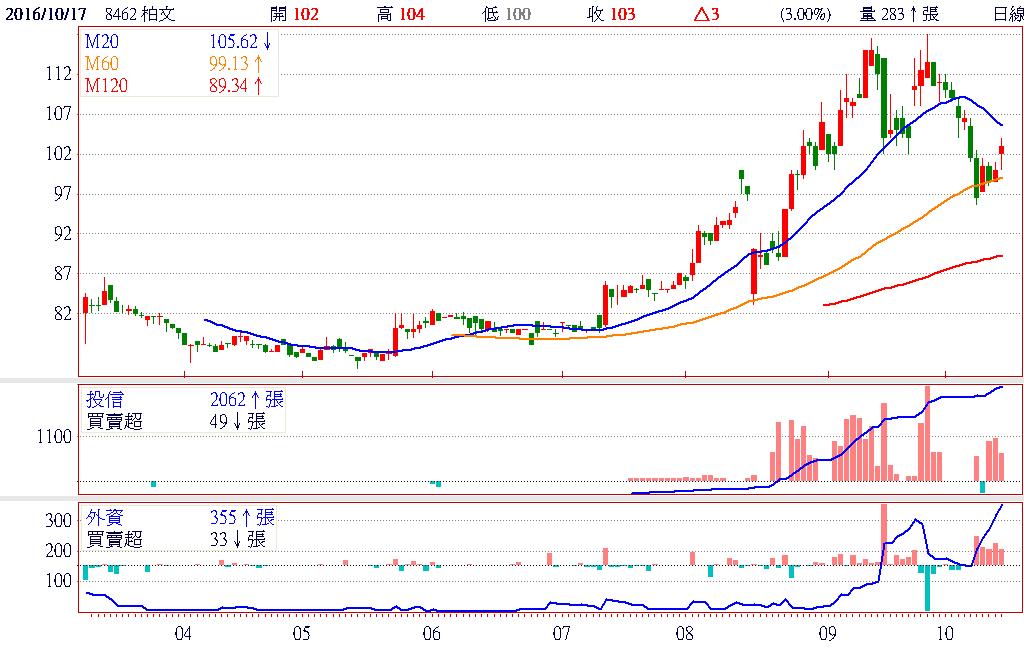1024x662 pixels.
Task: Click the 09 month marker on time axis
Action: [x=827, y=634]
